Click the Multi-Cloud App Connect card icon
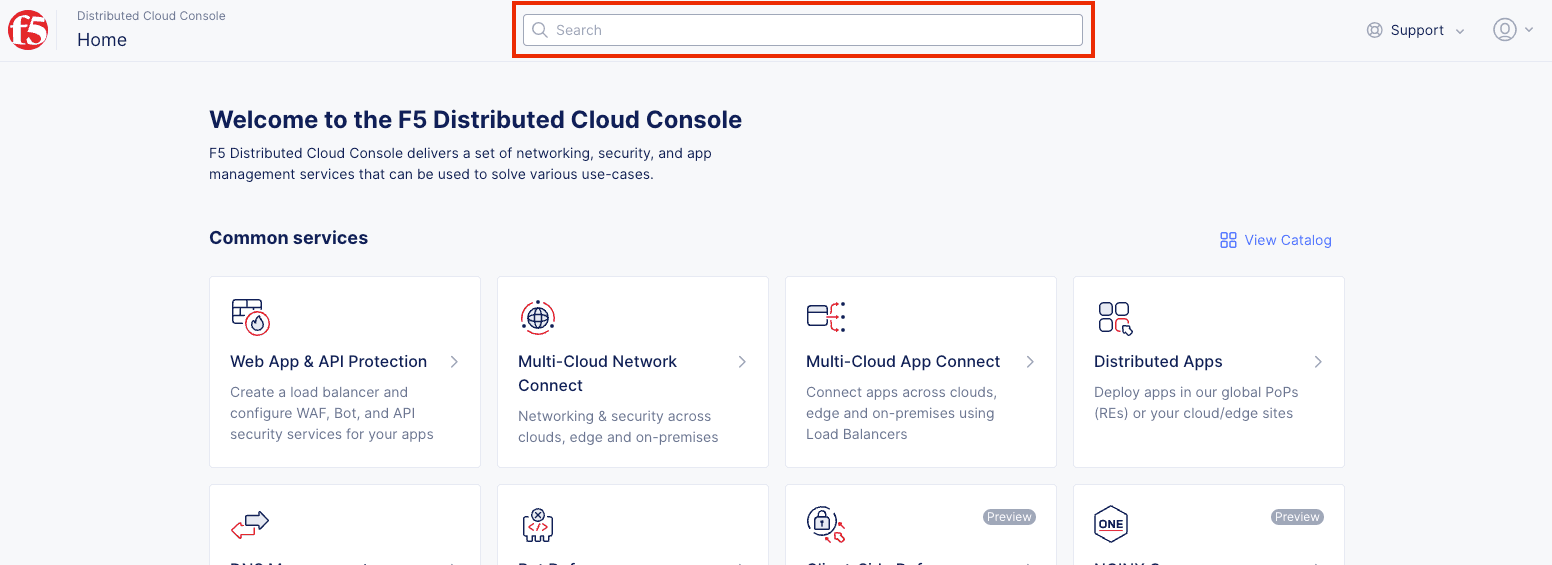 (826, 316)
